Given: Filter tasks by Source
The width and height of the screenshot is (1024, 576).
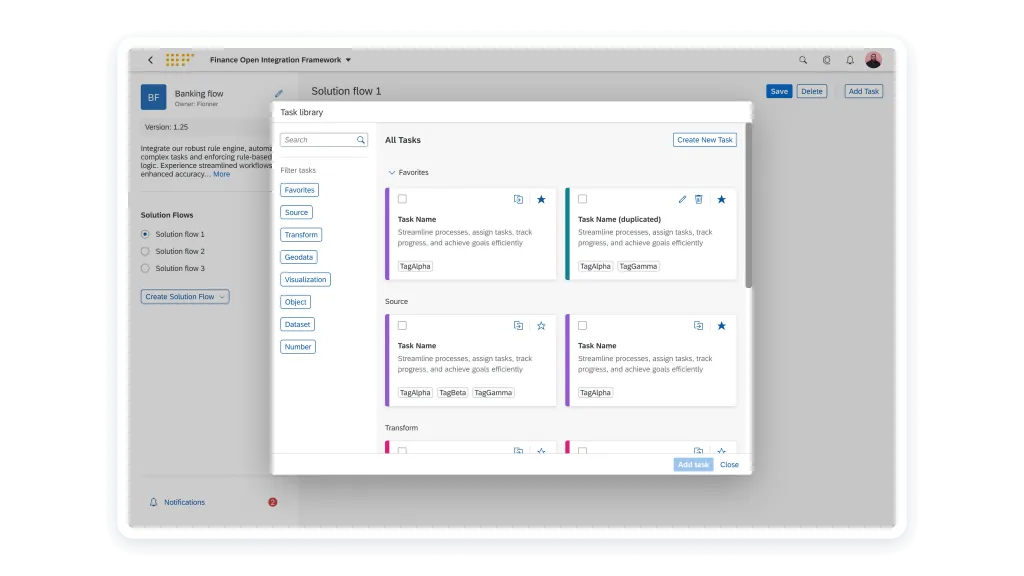Looking at the screenshot, I should (x=296, y=212).
